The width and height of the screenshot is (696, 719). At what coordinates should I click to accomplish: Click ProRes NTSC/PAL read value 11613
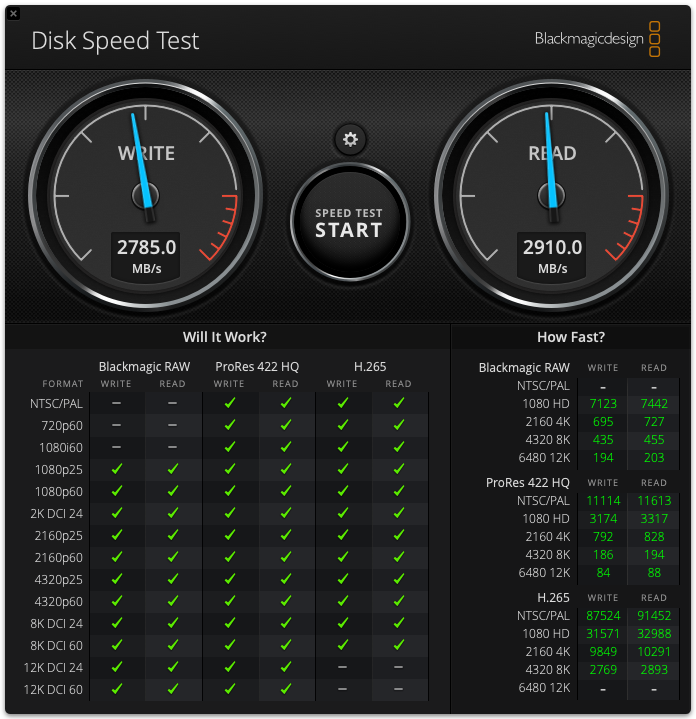[x=654, y=501]
